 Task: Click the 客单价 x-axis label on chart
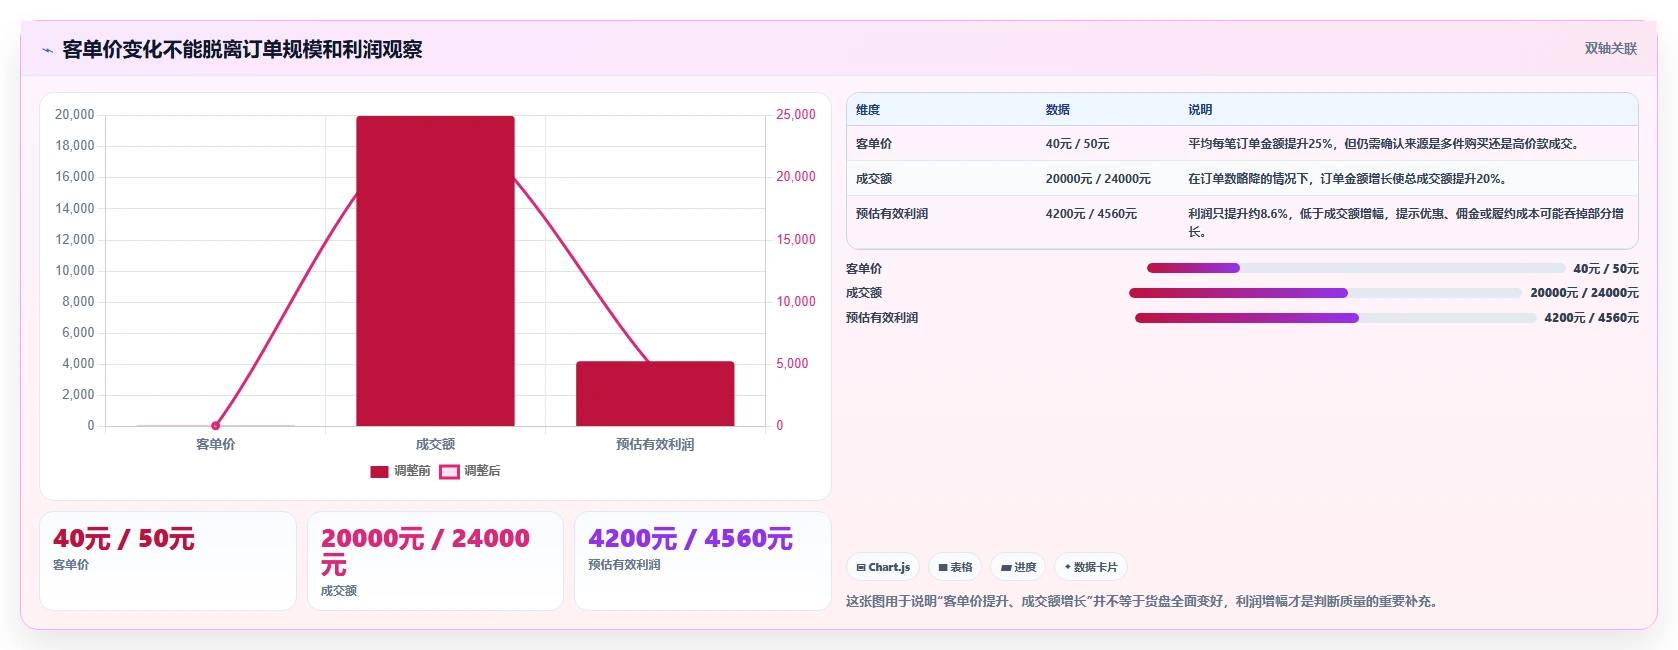pos(215,444)
